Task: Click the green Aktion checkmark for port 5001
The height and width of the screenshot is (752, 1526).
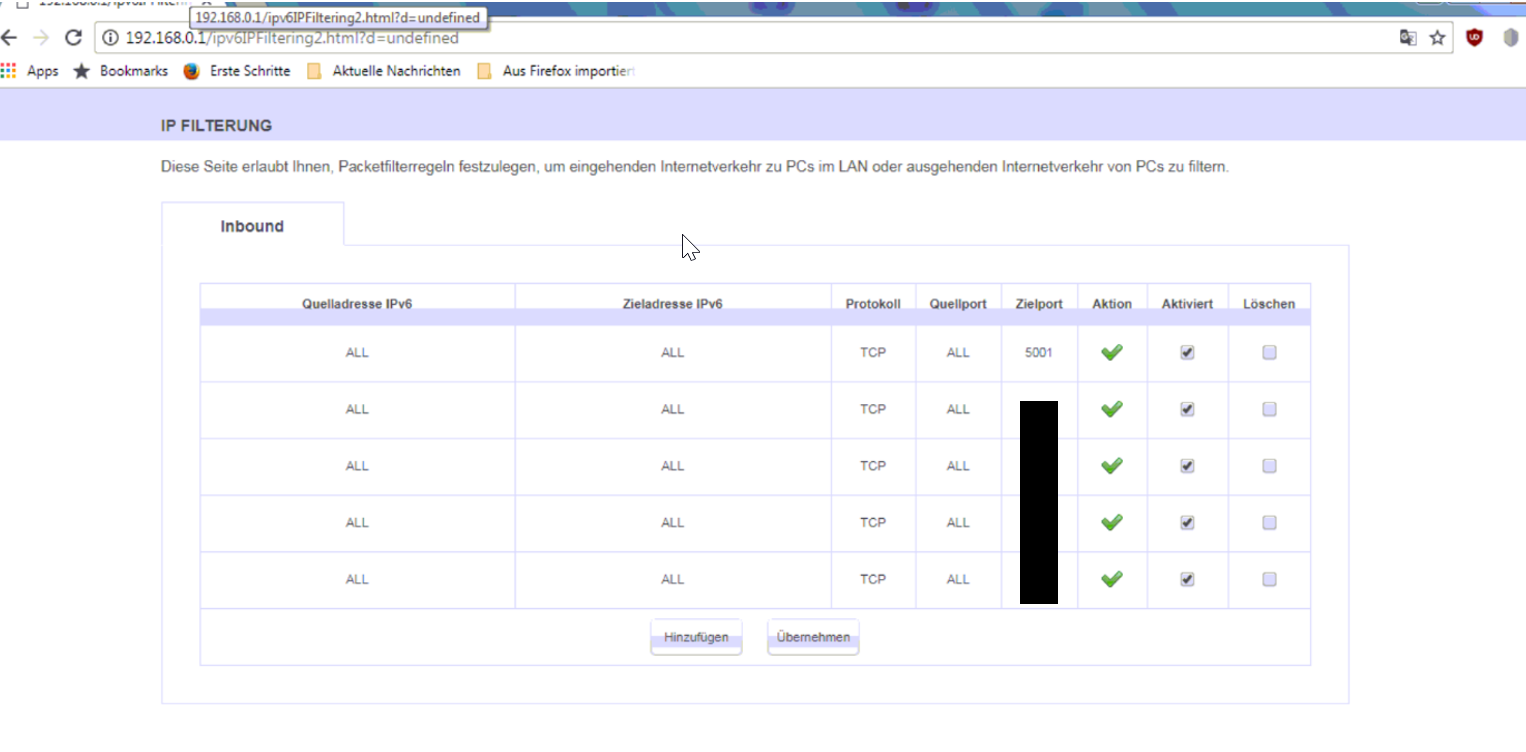Action: [x=1111, y=352]
